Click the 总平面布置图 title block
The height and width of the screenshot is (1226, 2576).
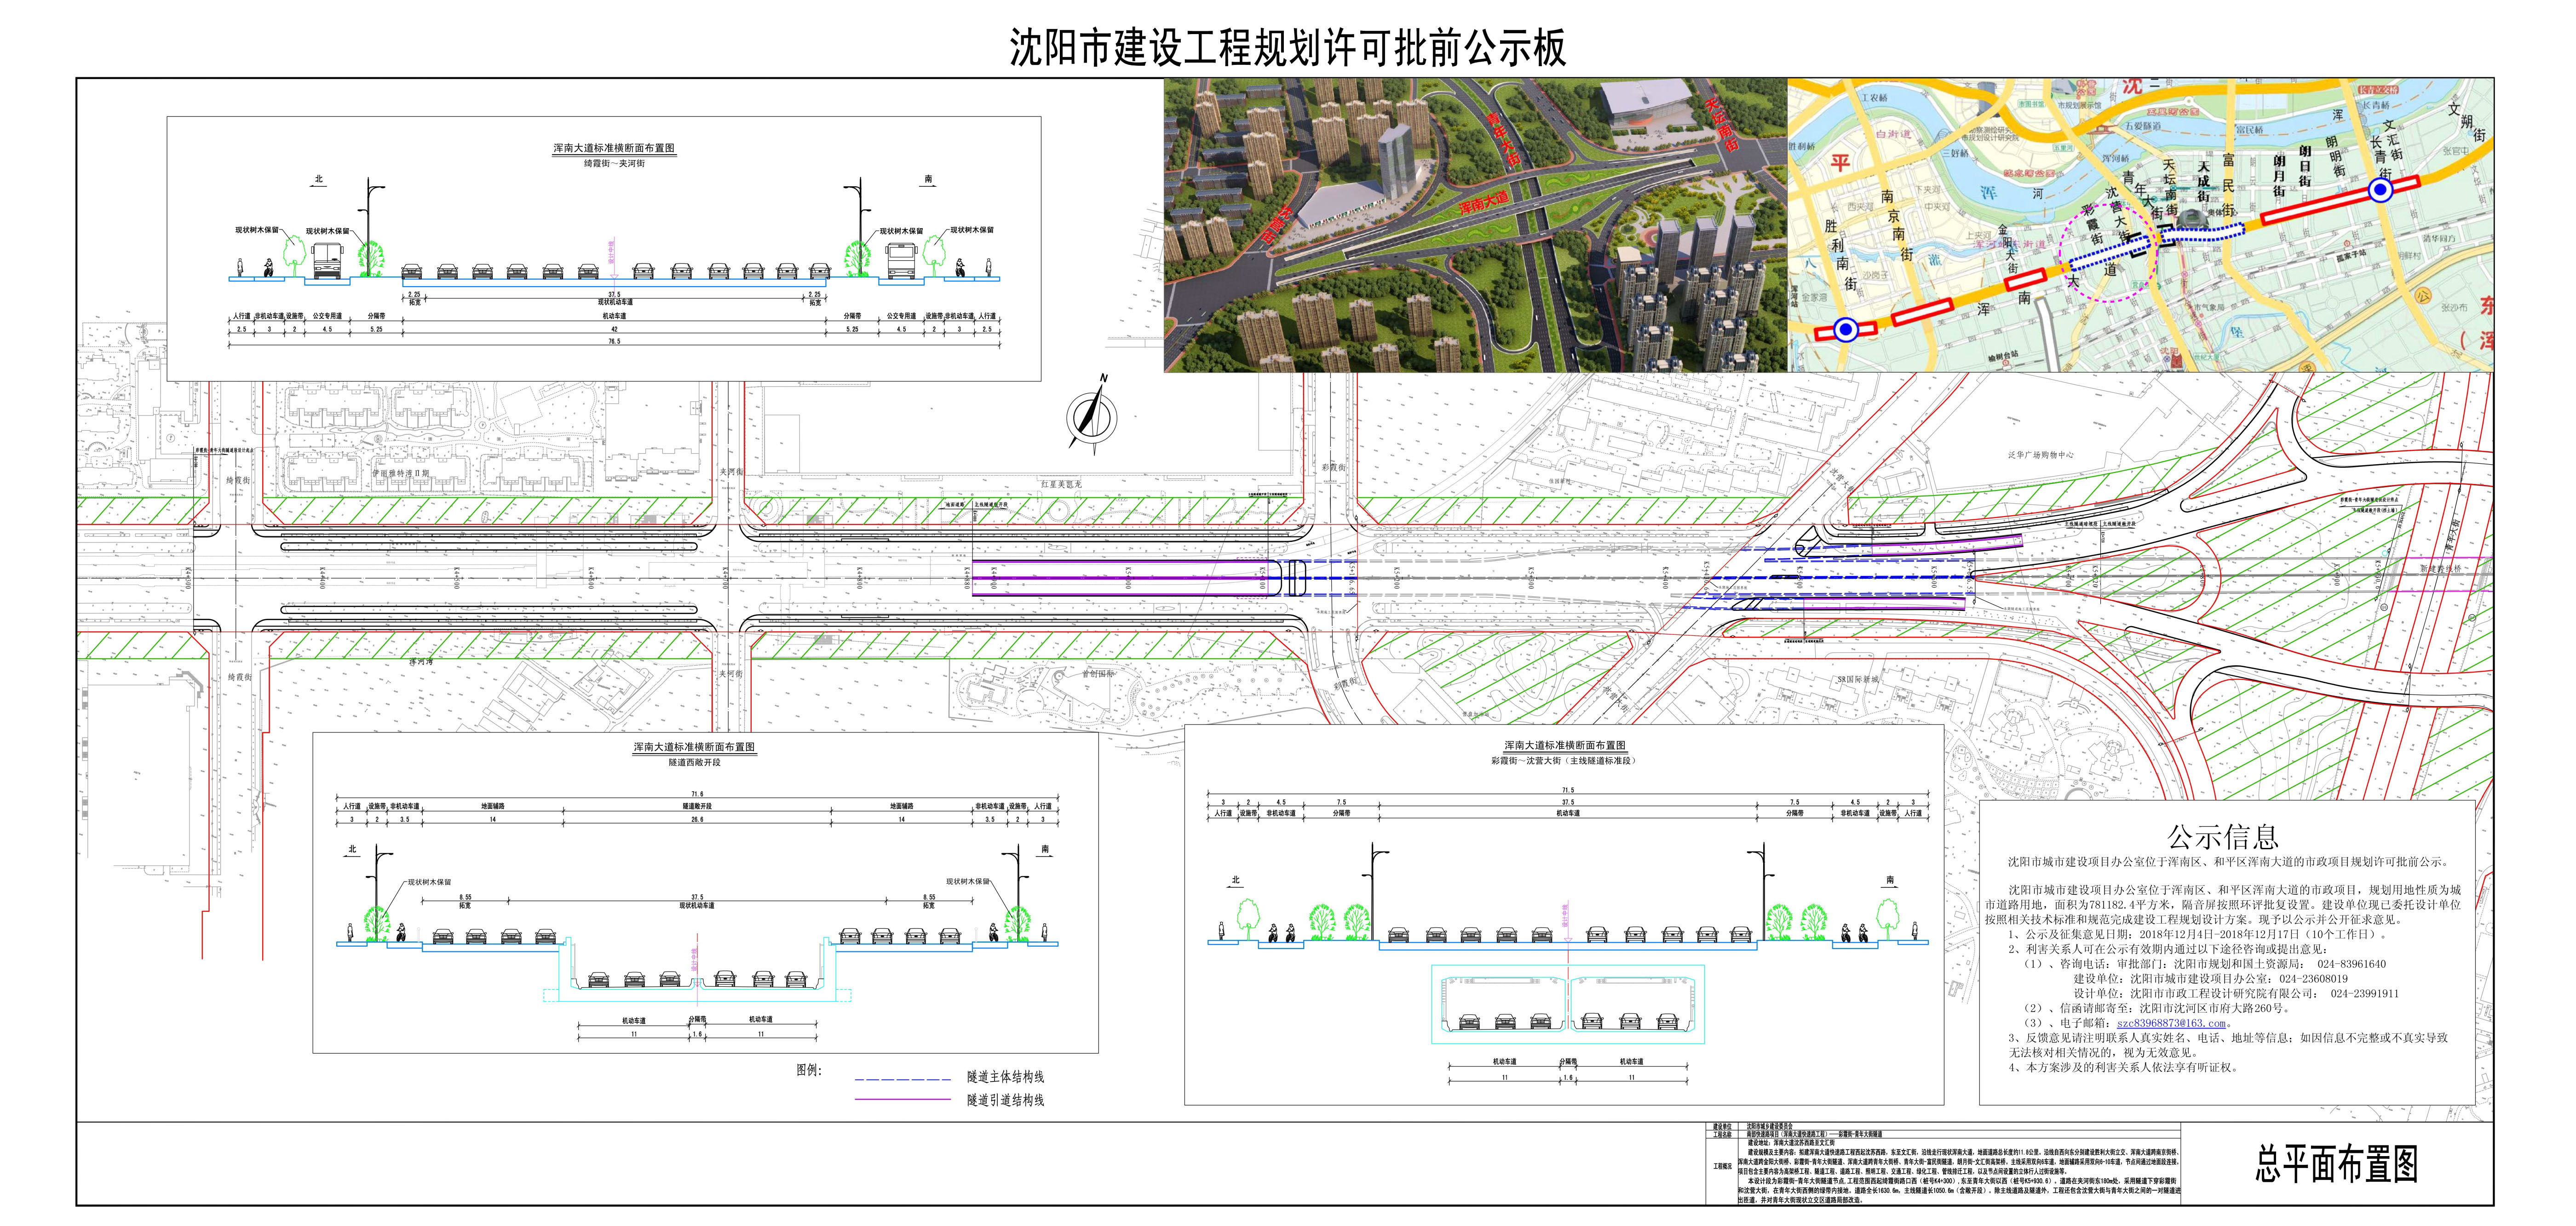pos(2336,1164)
